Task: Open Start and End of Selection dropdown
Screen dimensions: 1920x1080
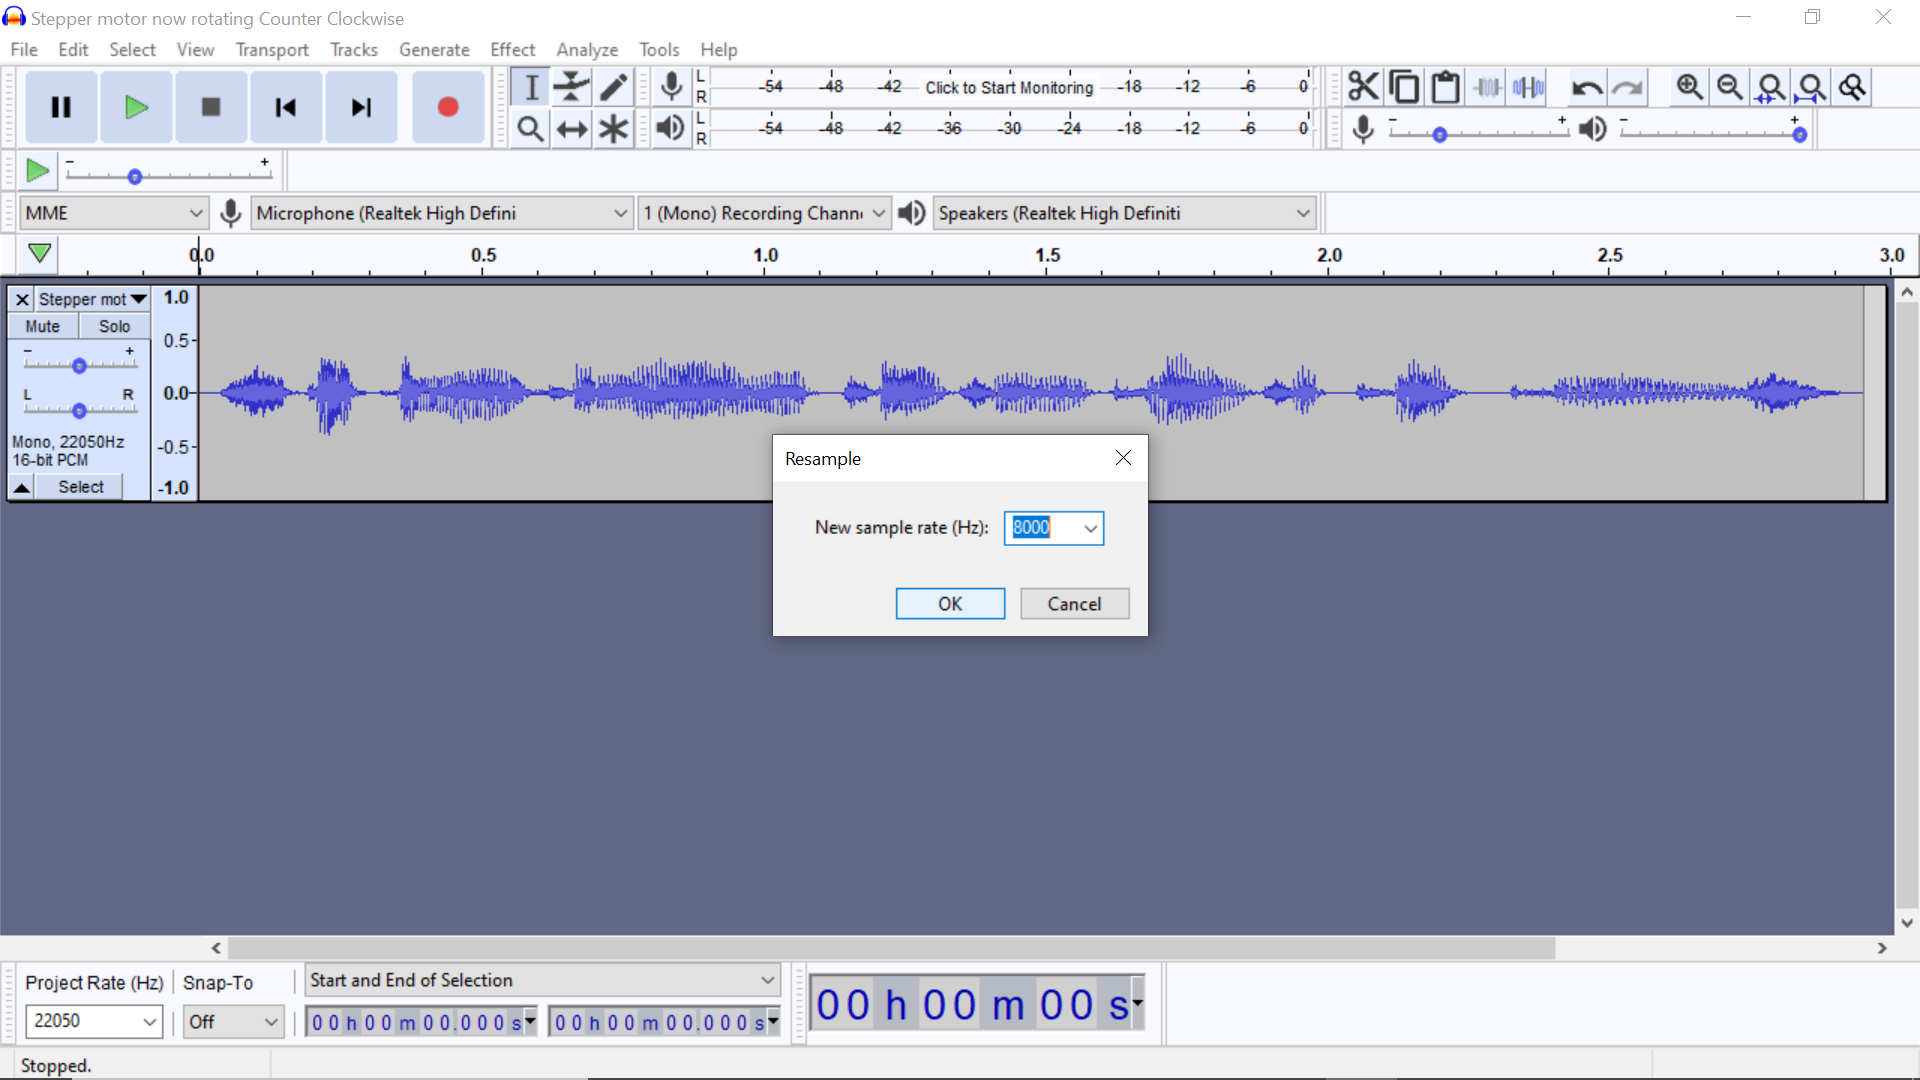Action: pyautogui.click(x=542, y=980)
